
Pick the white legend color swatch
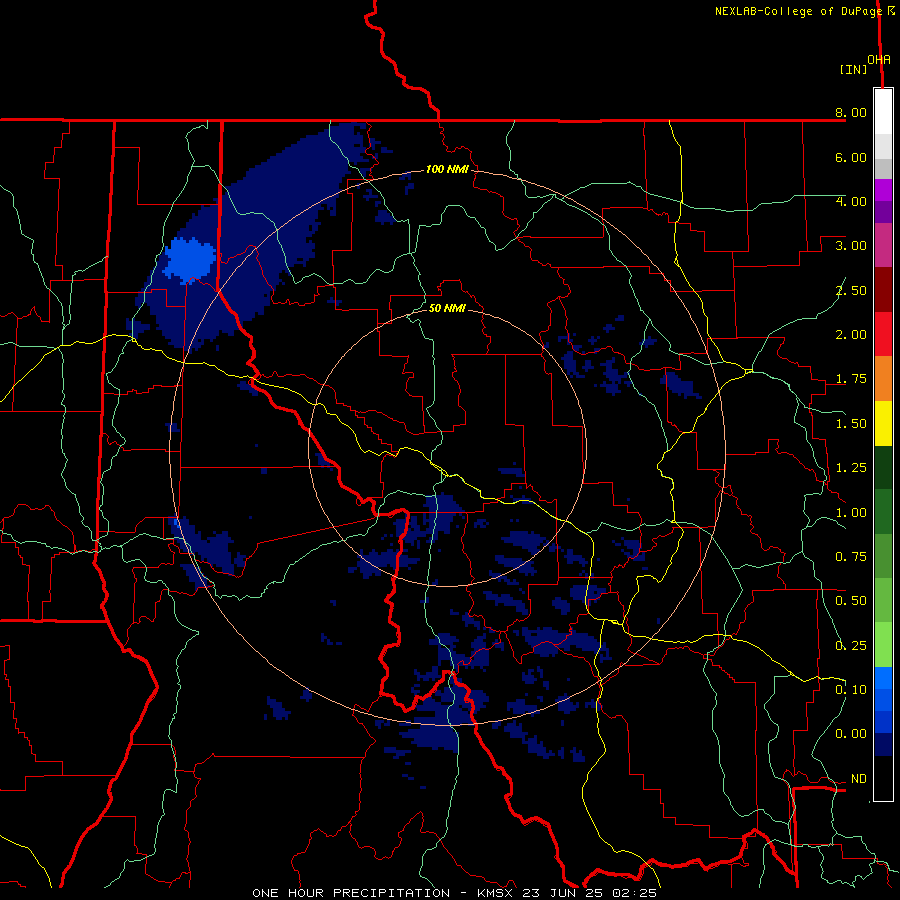point(883,112)
